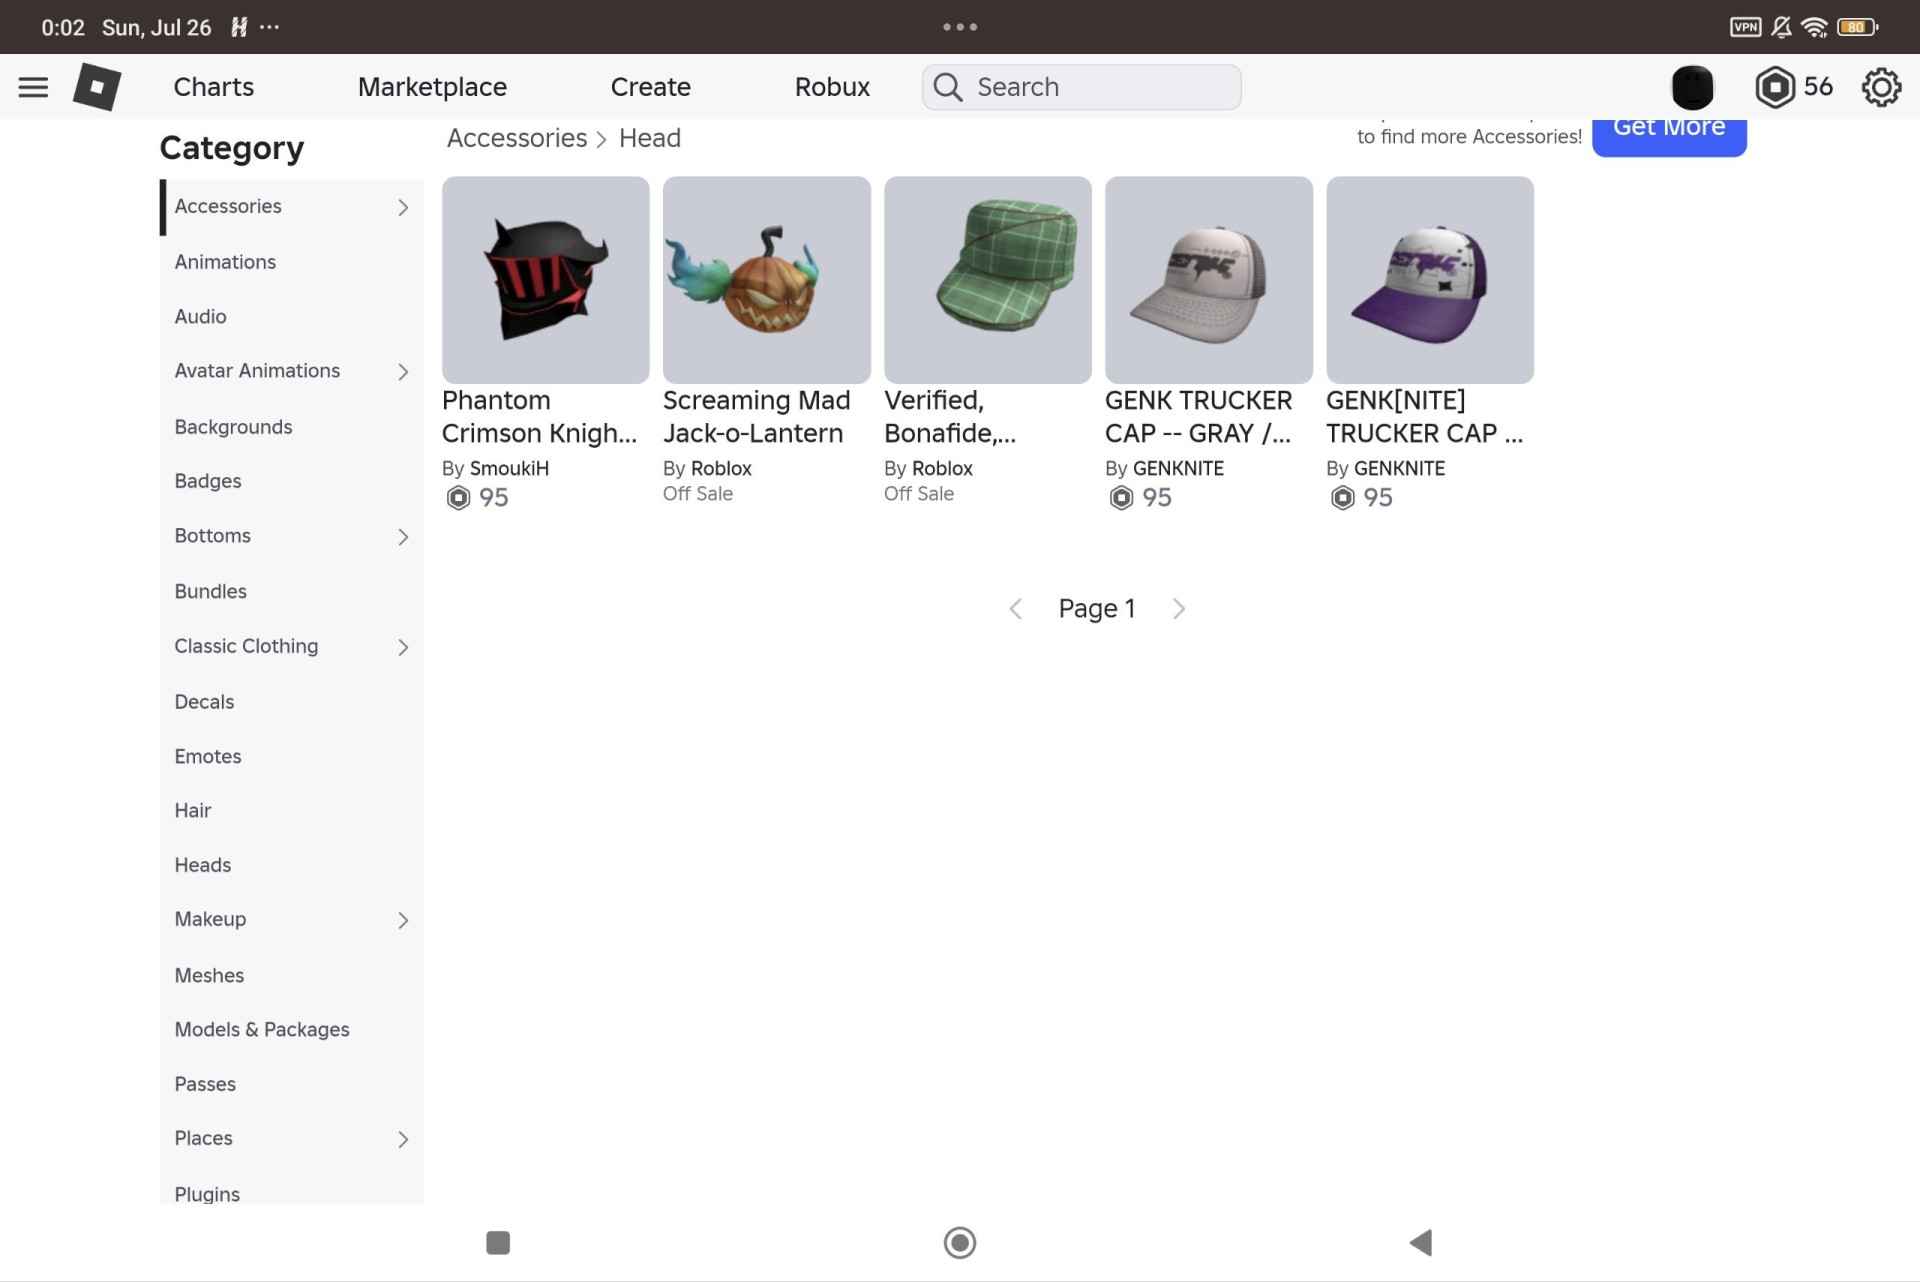The image size is (1920, 1282).
Task: Open Phantom Crimson Knight item title
Action: point(539,417)
